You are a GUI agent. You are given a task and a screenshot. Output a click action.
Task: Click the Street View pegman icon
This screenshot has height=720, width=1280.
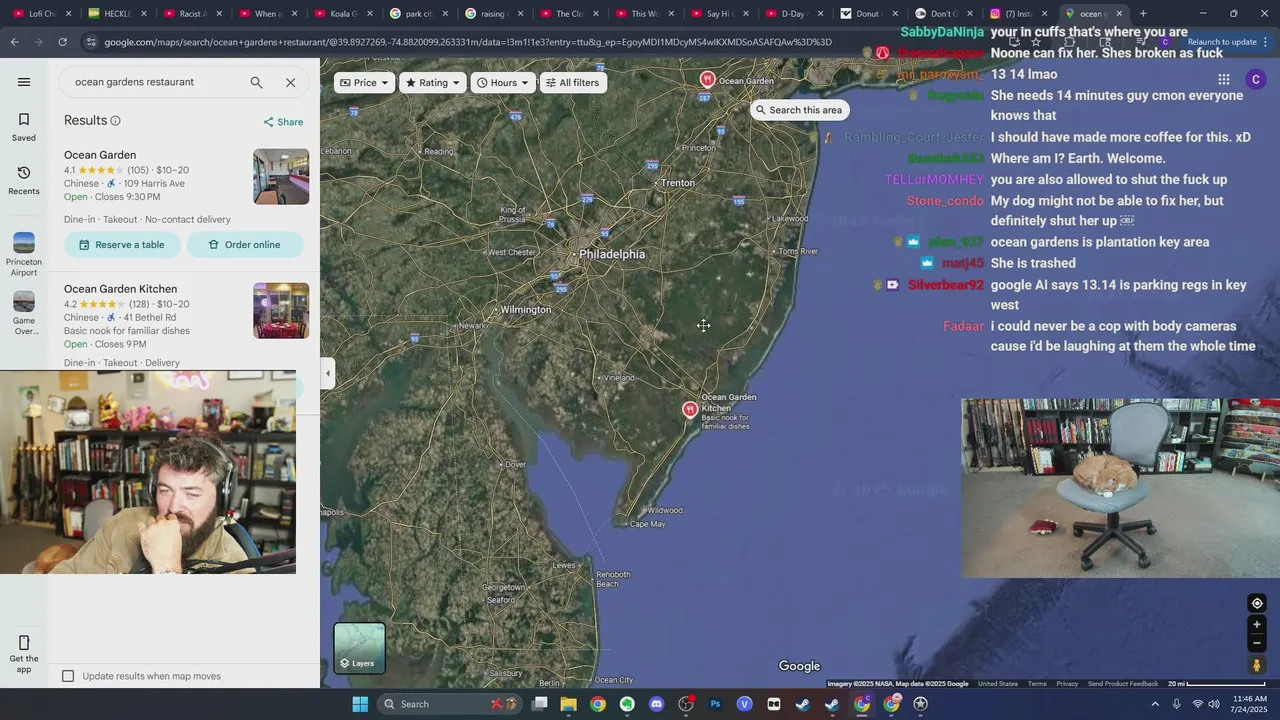coord(1257,665)
